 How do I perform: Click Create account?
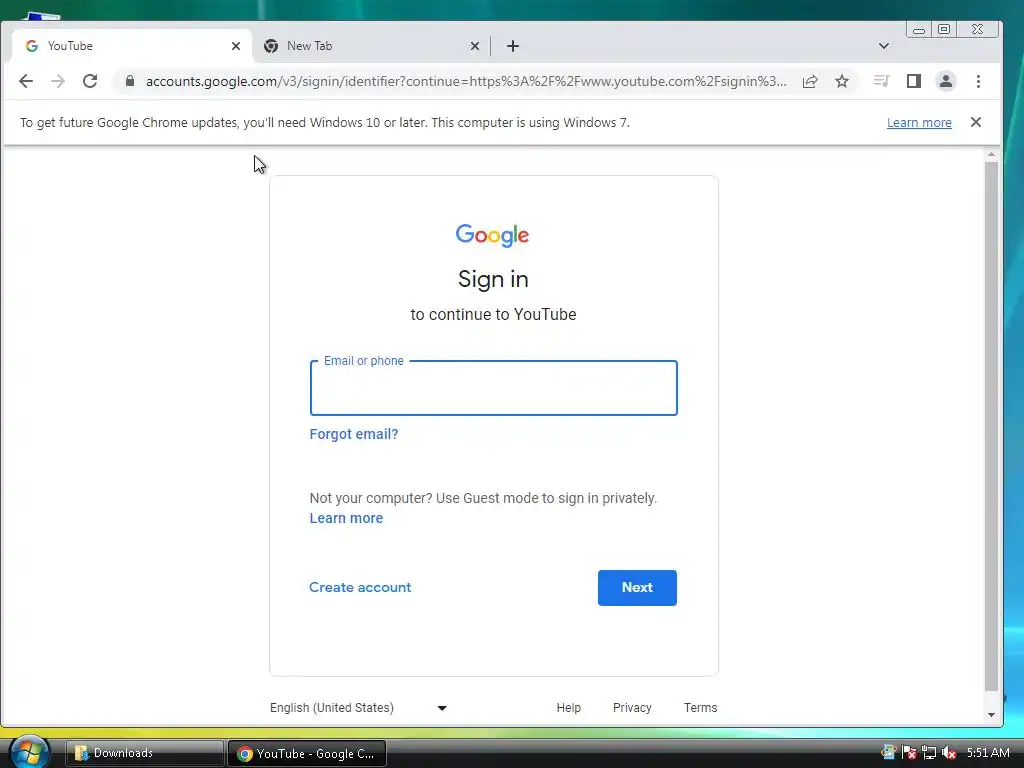point(360,587)
